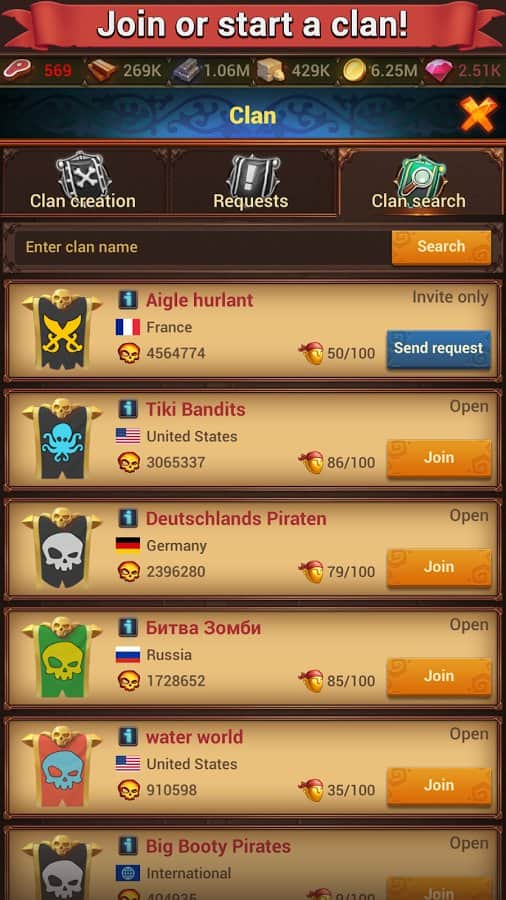Viewport: 506px width, 900px height.
Task: Open info icon for Aigle hurlant clan
Action: (x=127, y=300)
